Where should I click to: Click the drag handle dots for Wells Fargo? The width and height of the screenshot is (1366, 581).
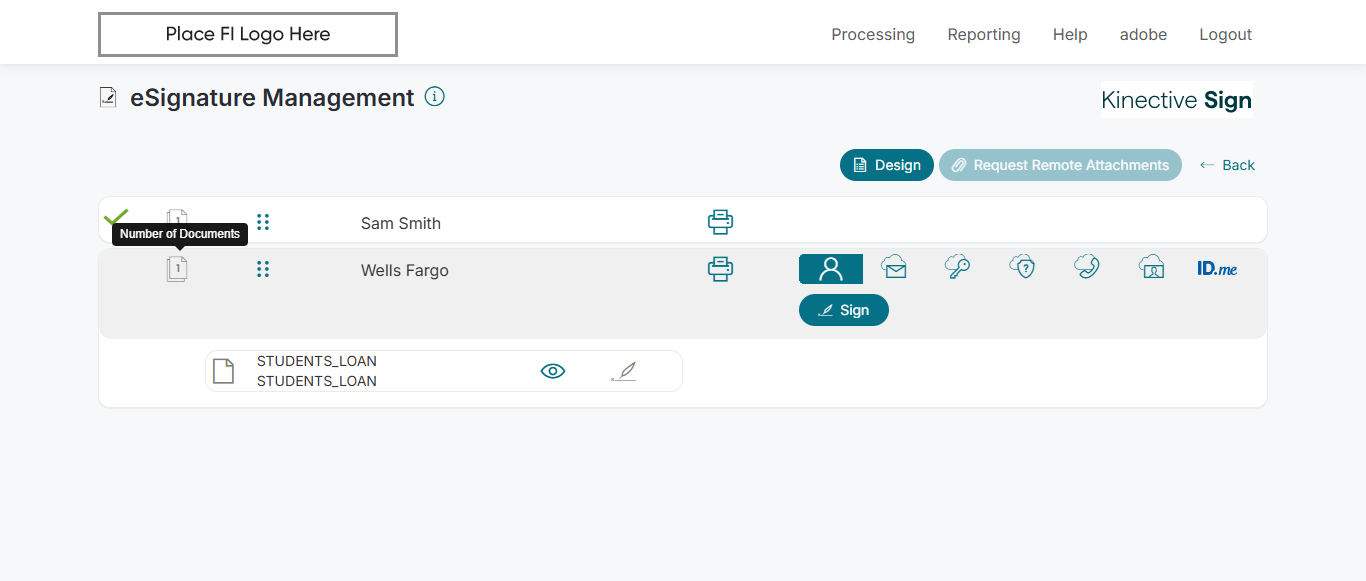[263, 269]
